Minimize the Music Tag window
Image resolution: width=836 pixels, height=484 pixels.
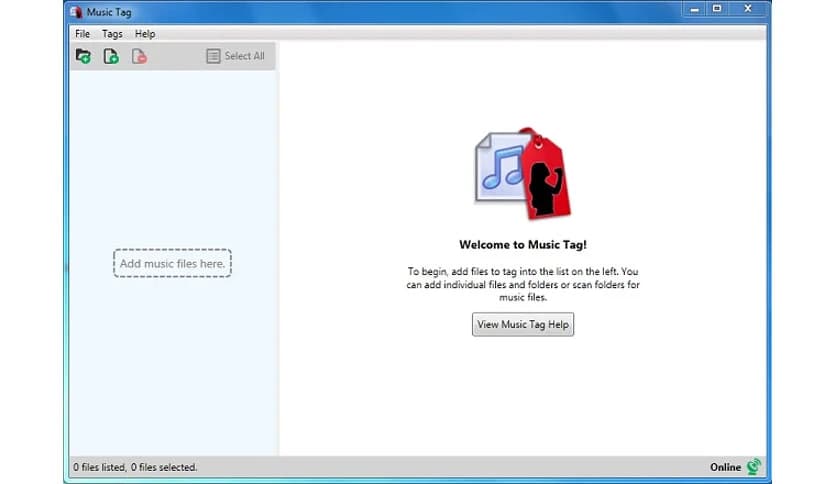pos(694,9)
